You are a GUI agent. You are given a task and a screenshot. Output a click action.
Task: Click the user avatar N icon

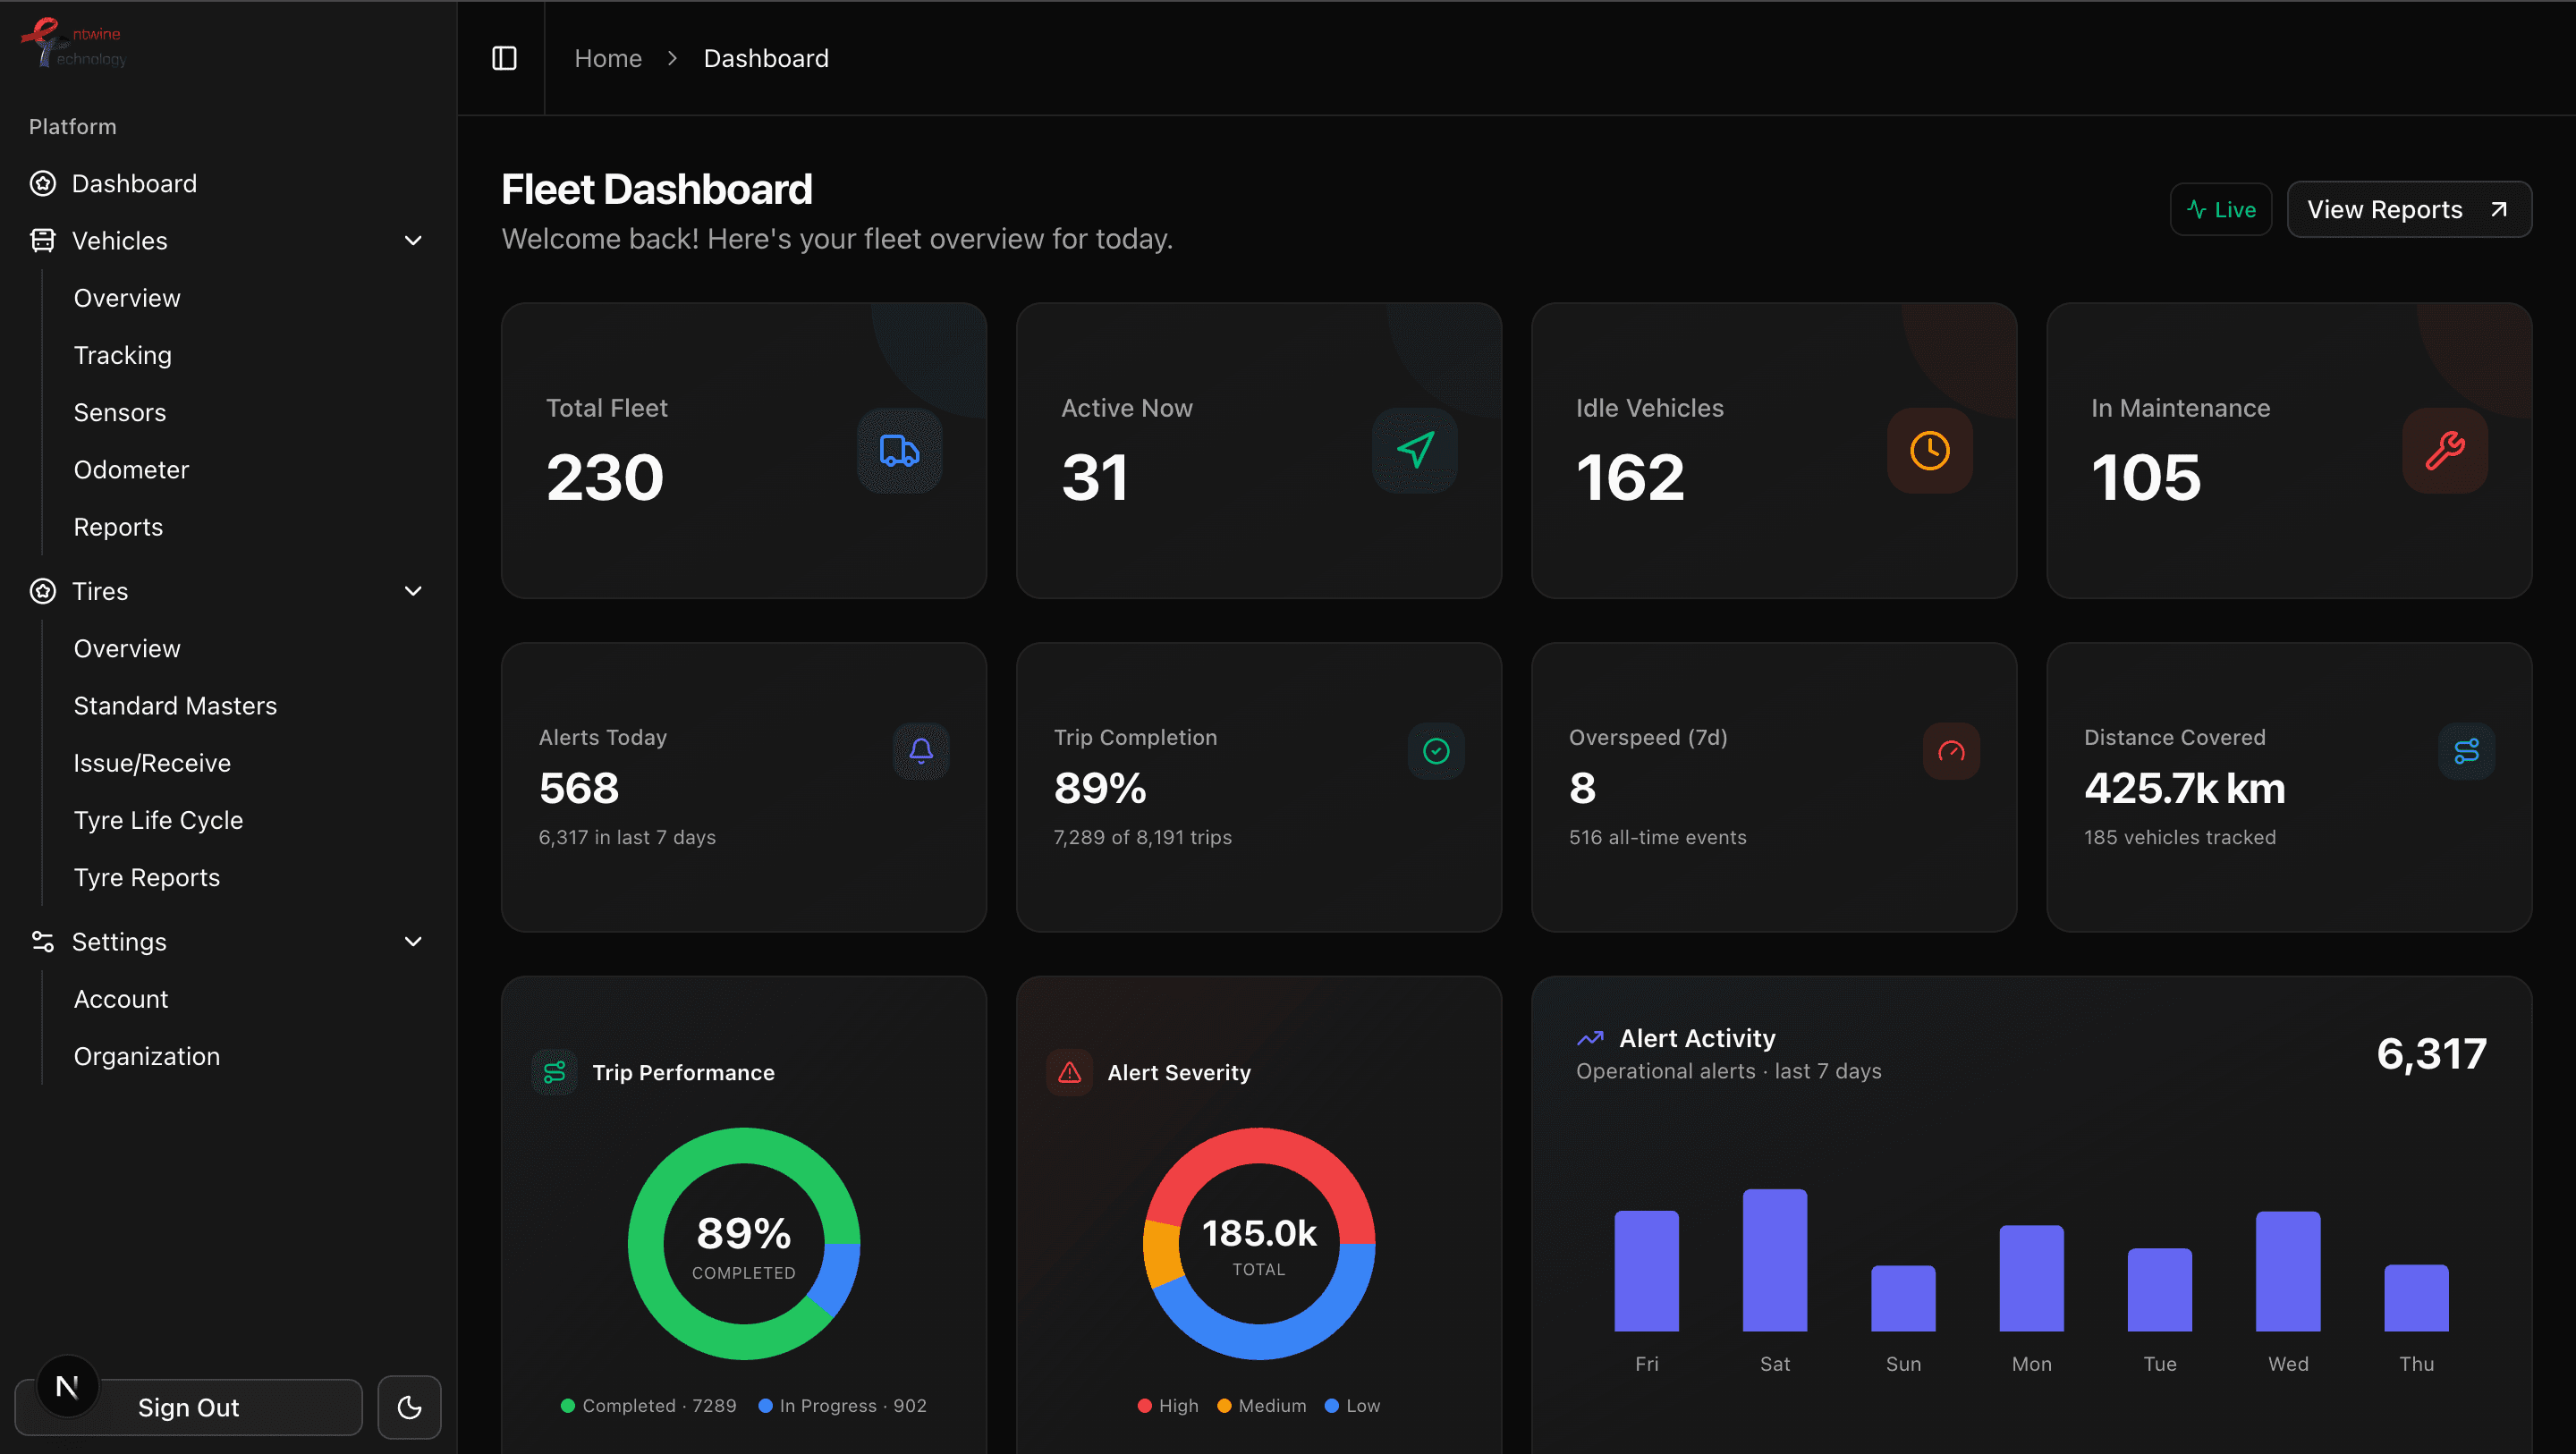(67, 1386)
